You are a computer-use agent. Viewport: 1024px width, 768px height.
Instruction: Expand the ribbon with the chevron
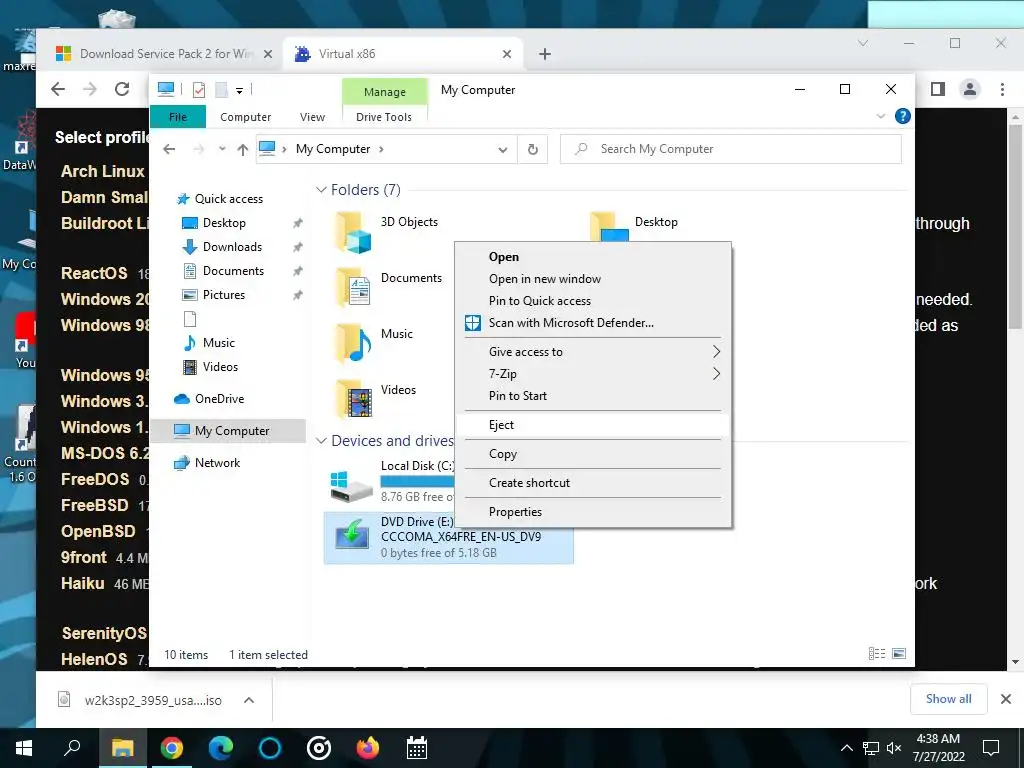coord(880,116)
